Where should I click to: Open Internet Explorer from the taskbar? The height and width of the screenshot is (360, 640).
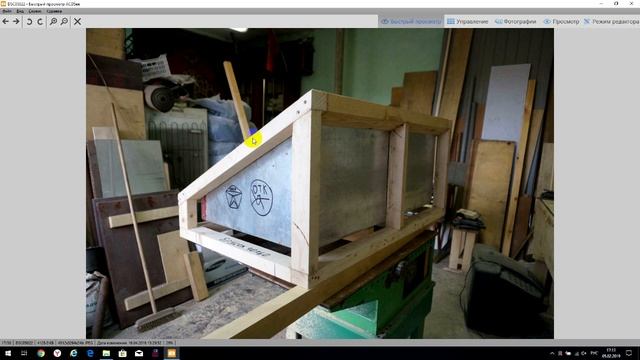tap(73, 353)
